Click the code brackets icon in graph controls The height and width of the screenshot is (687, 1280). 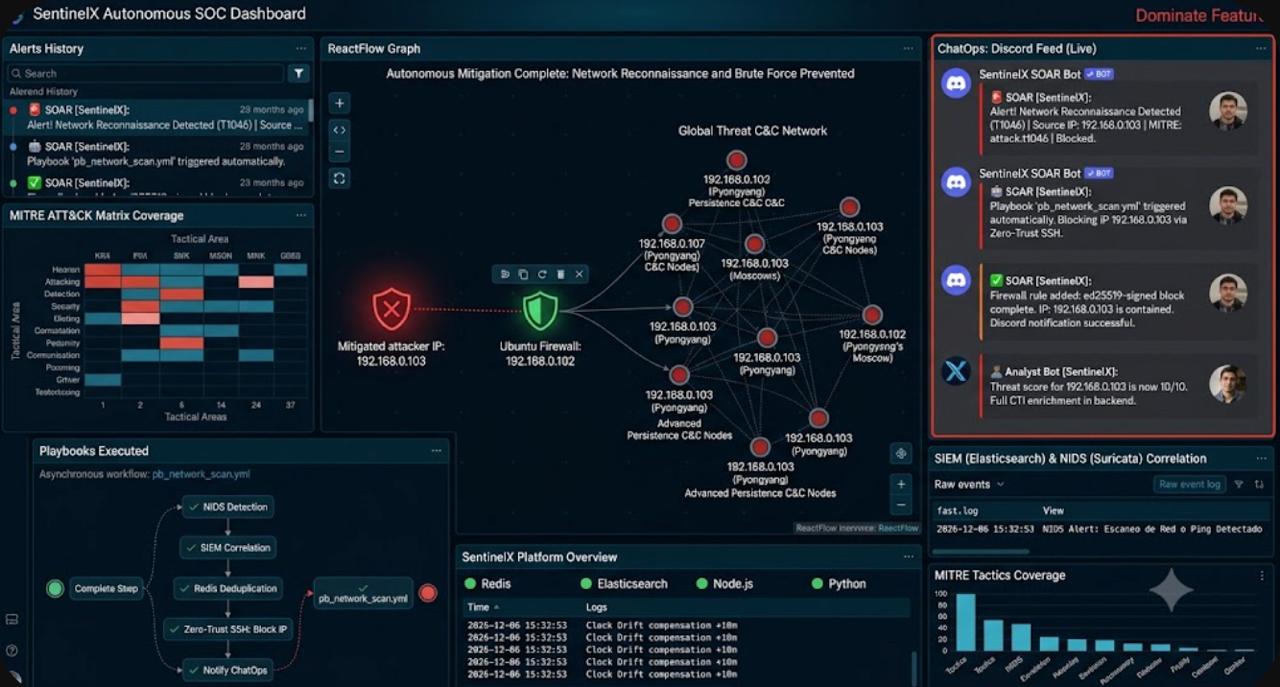pyautogui.click(x=339, y=128)
